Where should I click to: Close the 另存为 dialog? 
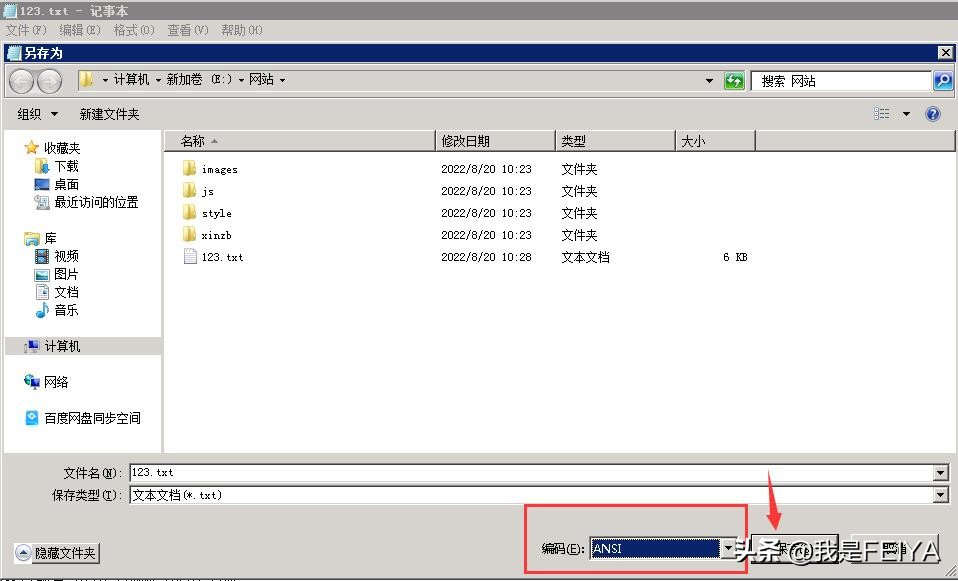tap(945, 53)
